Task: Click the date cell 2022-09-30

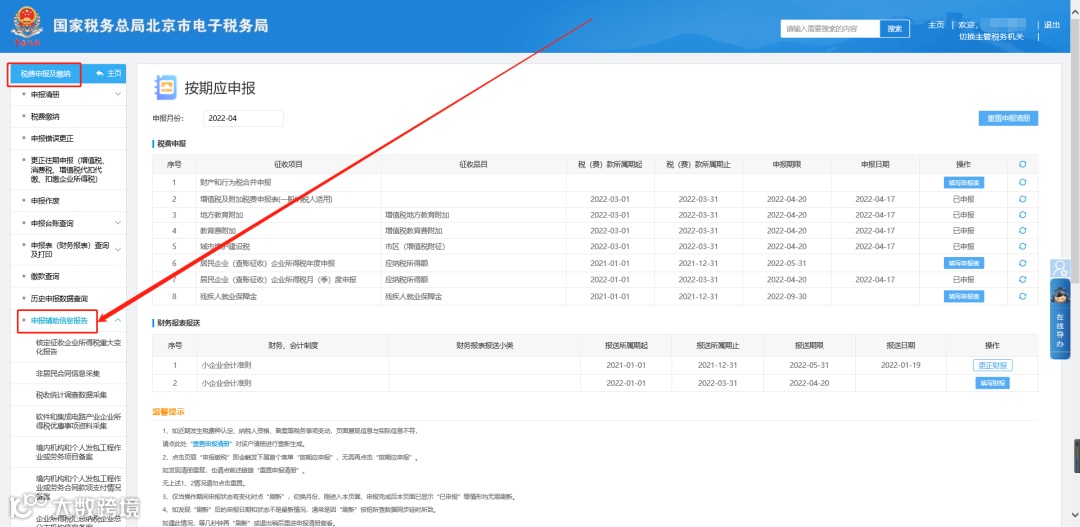Action: (x=787, y=296)
